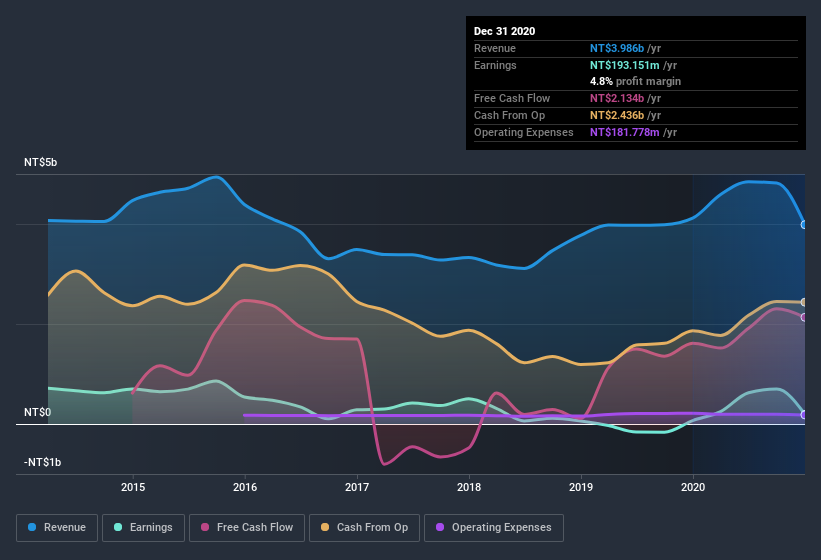This screenshot has width=821, height=560.
Task: Click the NT$3.986b revenue value
Action: pyautogui.click(x=617, y=48)
